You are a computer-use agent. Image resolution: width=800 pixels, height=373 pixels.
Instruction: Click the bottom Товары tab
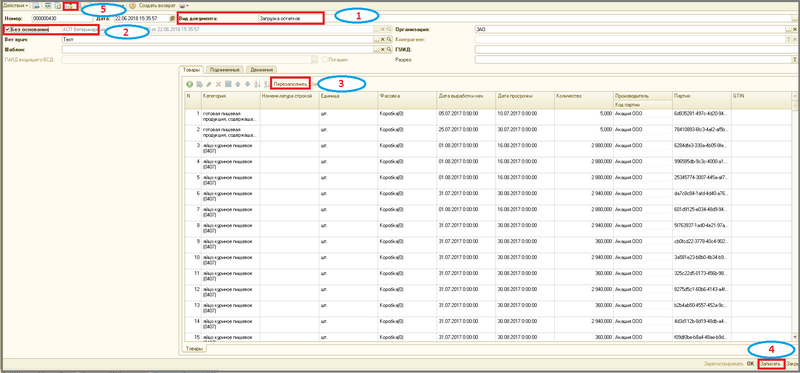[x=194, y=348]
